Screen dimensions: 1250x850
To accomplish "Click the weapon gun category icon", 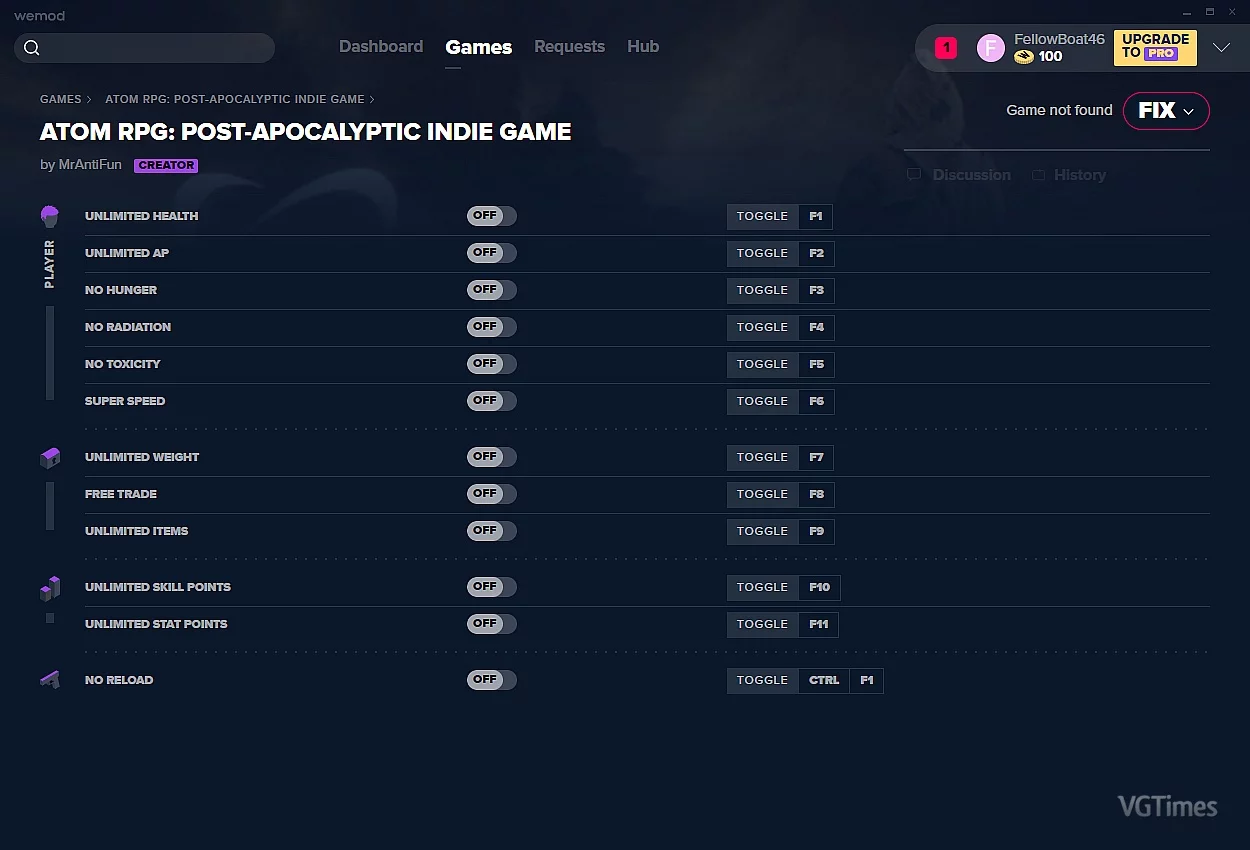I will 50,680.
